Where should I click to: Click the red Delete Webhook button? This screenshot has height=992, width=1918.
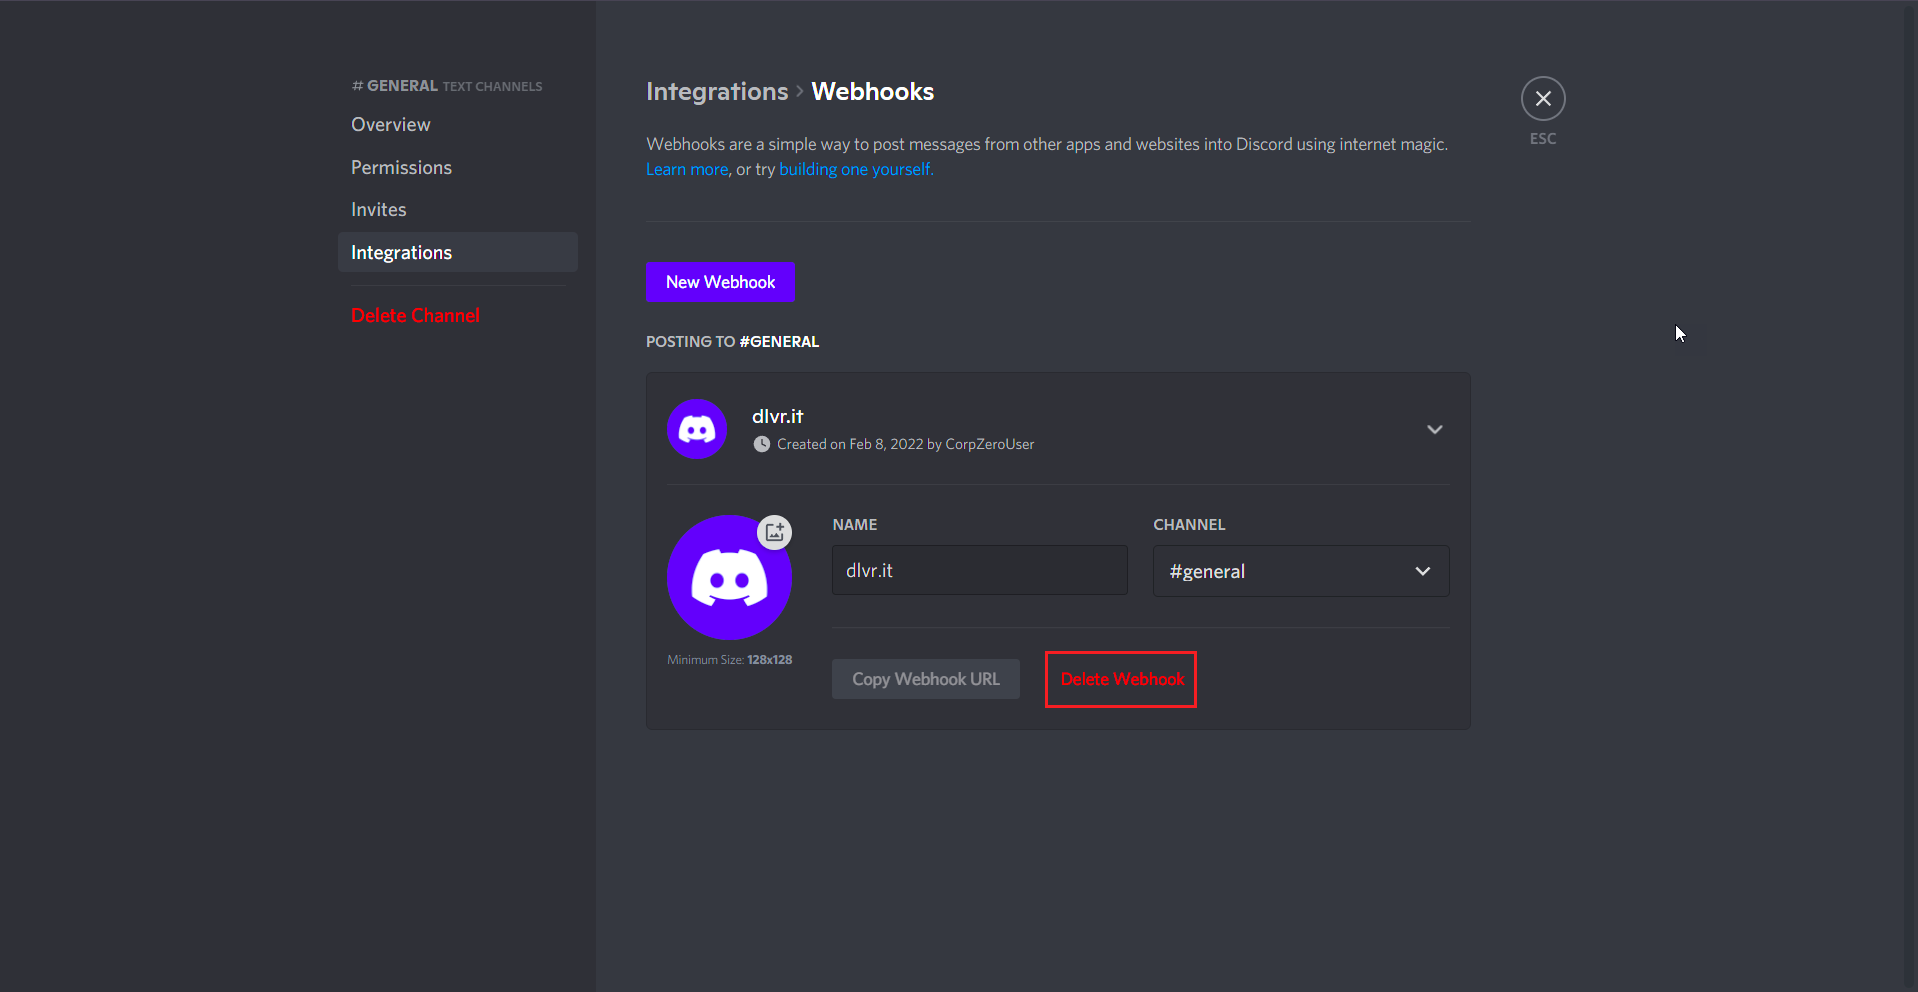point(1121,679)
